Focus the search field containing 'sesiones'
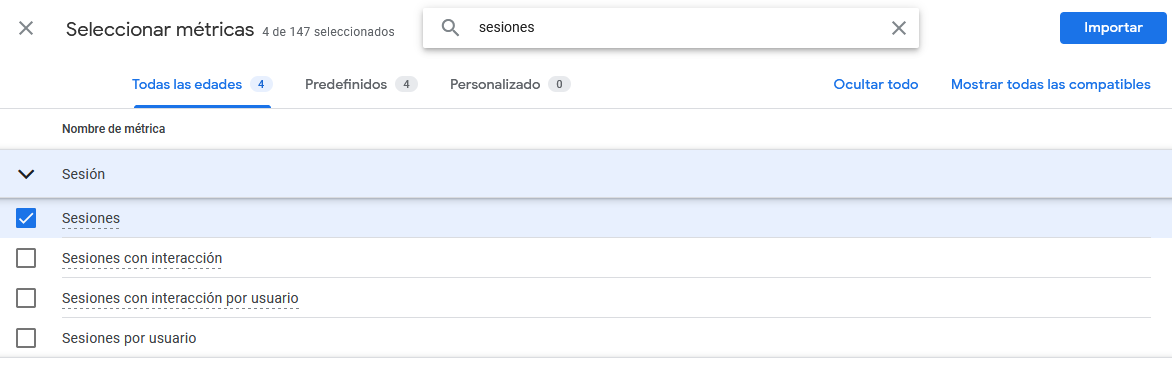The height and width of the screenshot is (370, 1172). (x=673, y=28)
